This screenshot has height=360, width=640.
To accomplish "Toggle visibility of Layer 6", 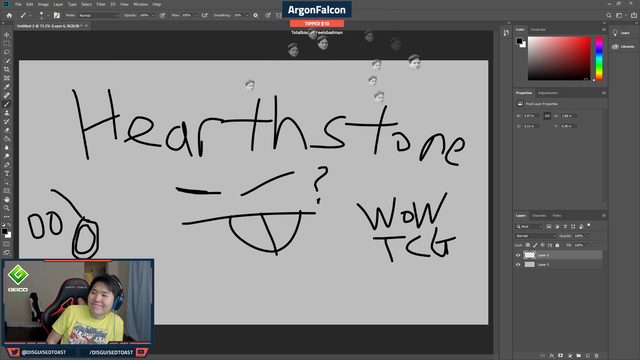I will [x=518, y=255].
